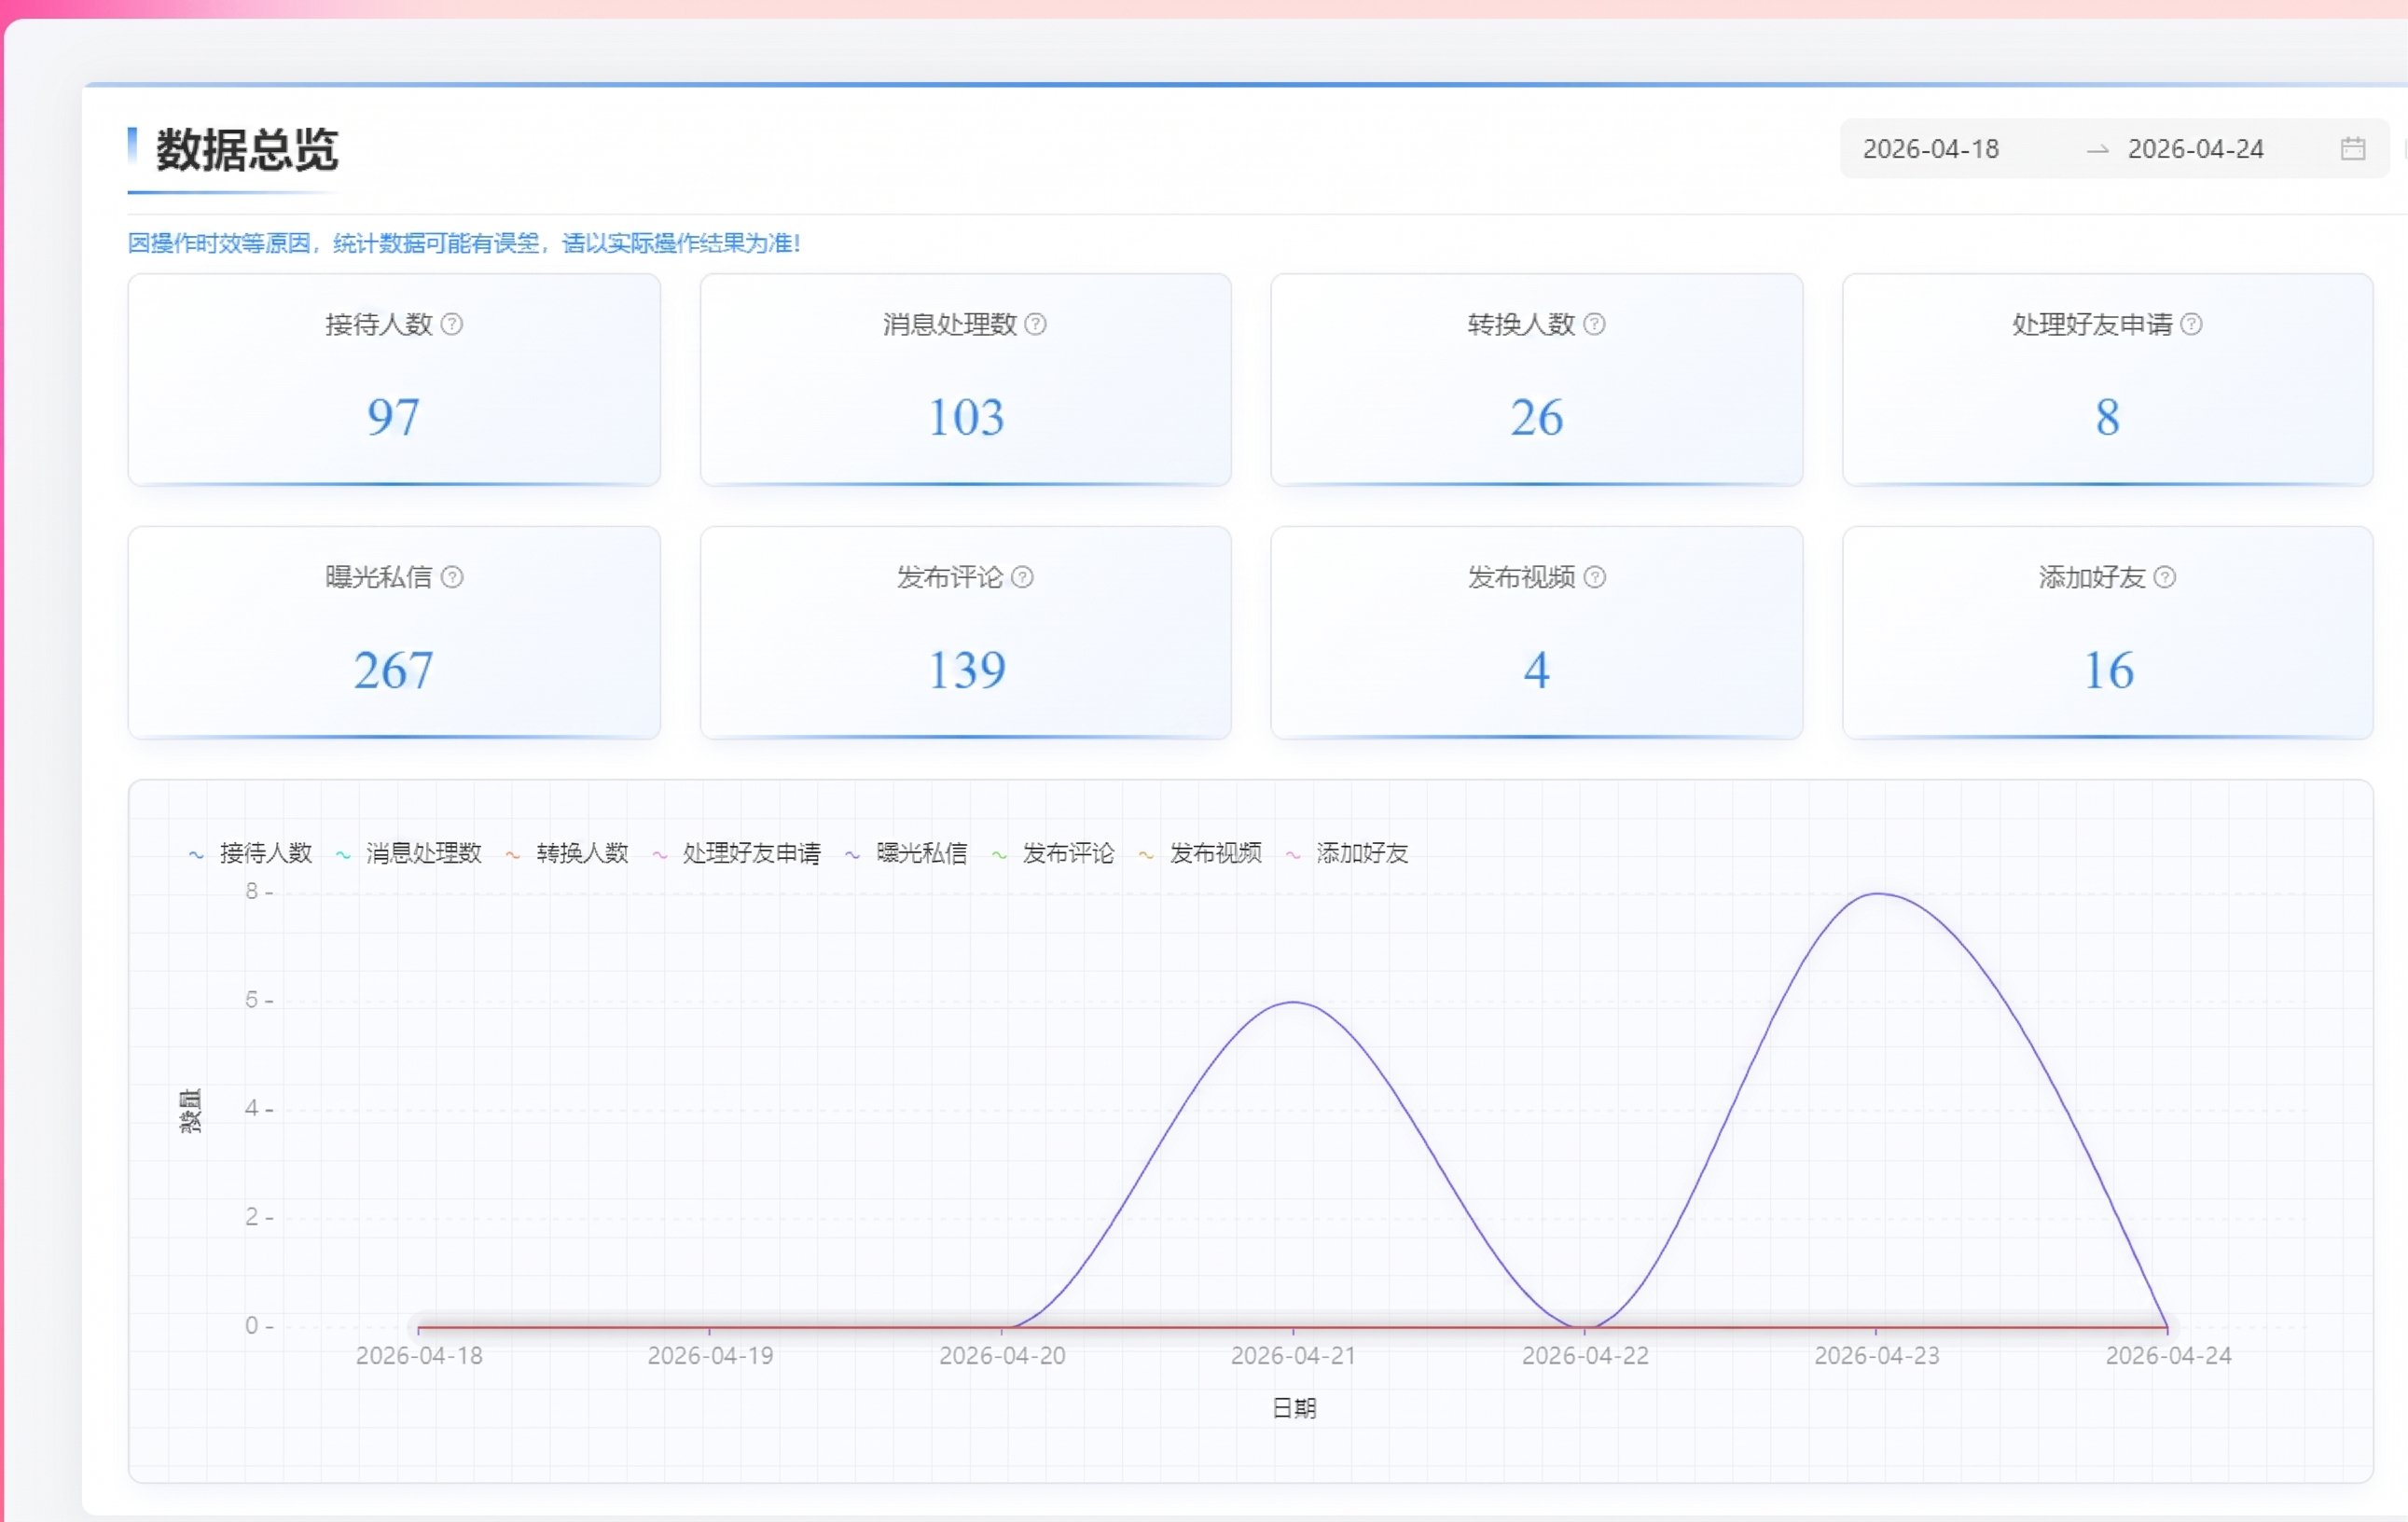Toggle 发布视频 series in chart legend

[x=1200, y=853]
